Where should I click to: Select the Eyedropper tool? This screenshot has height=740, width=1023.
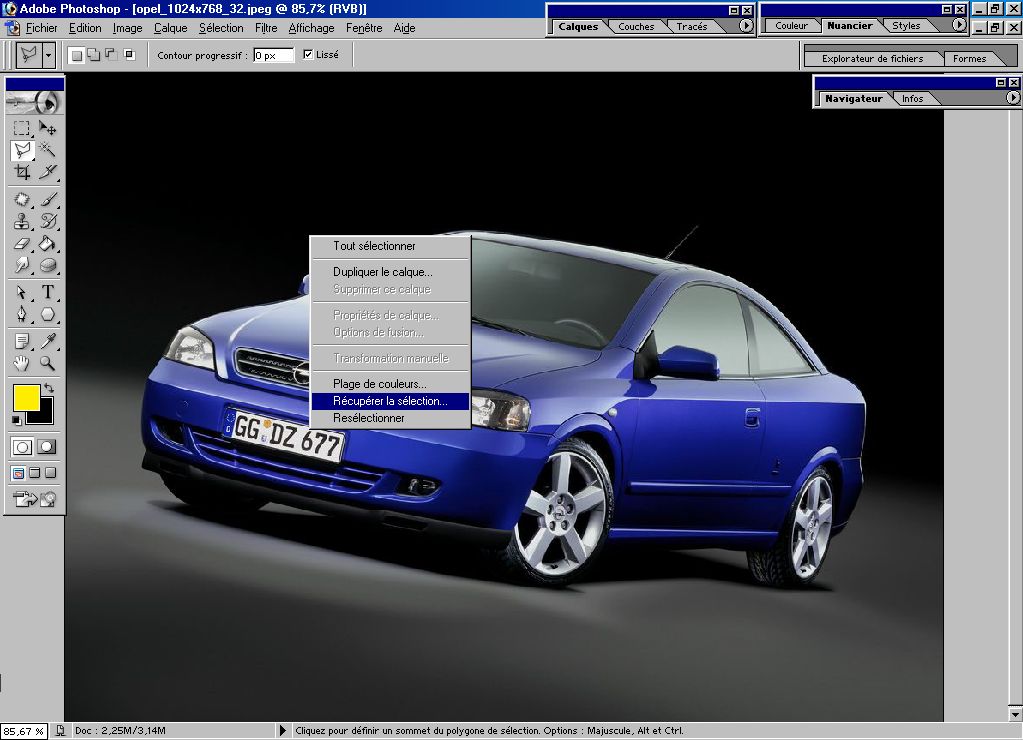point(47,341)
